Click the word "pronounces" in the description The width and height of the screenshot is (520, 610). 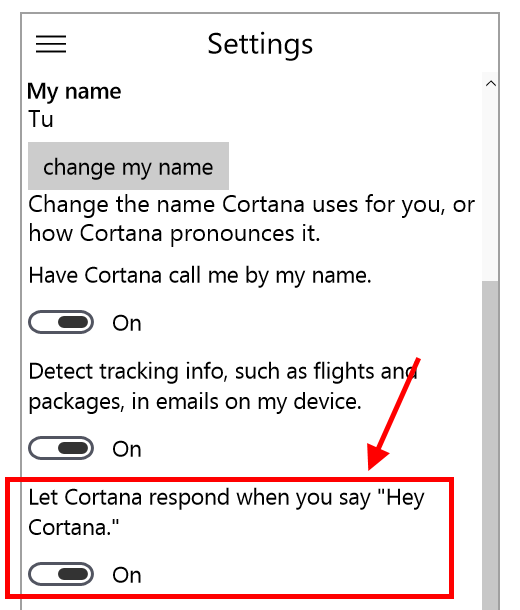point(232,235)
